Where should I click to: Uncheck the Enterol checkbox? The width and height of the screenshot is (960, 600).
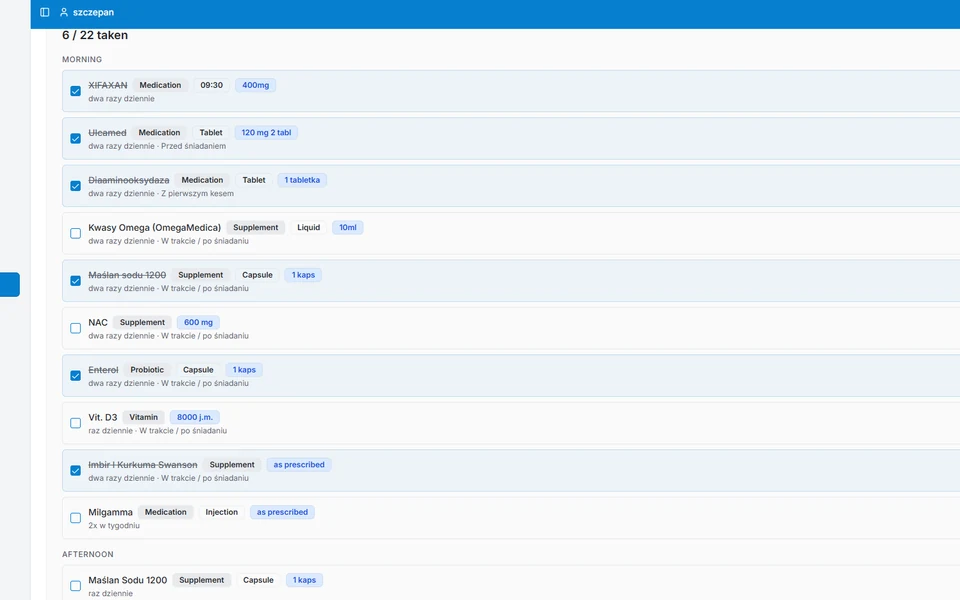tap(75, 376)
